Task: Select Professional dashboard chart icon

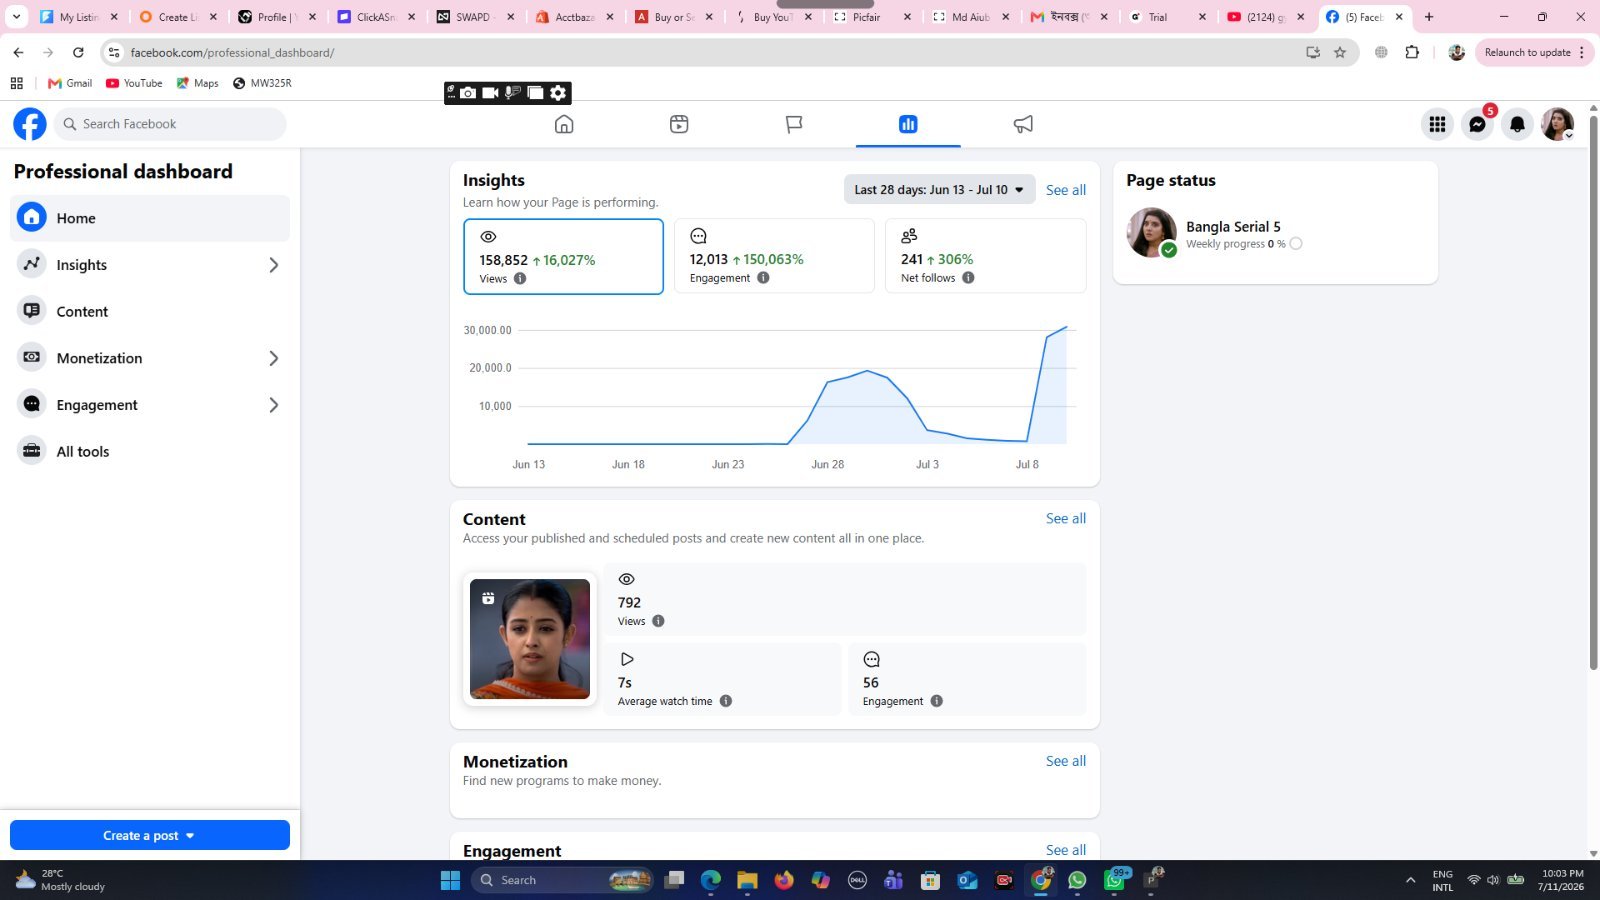Action: (908, 124)
